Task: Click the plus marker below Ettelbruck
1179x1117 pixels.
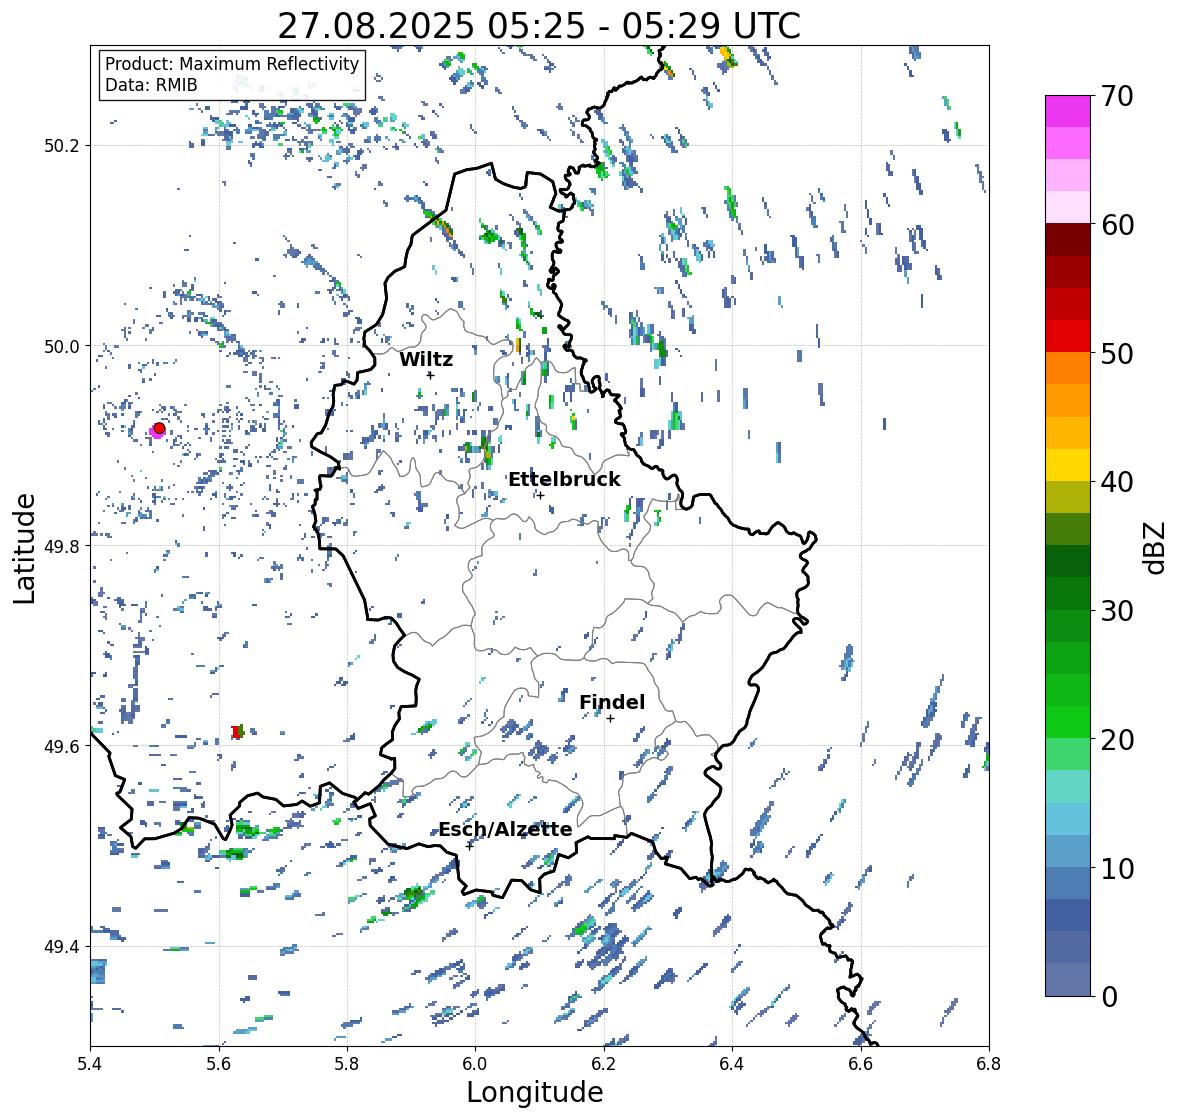Action: coord(540,495)
